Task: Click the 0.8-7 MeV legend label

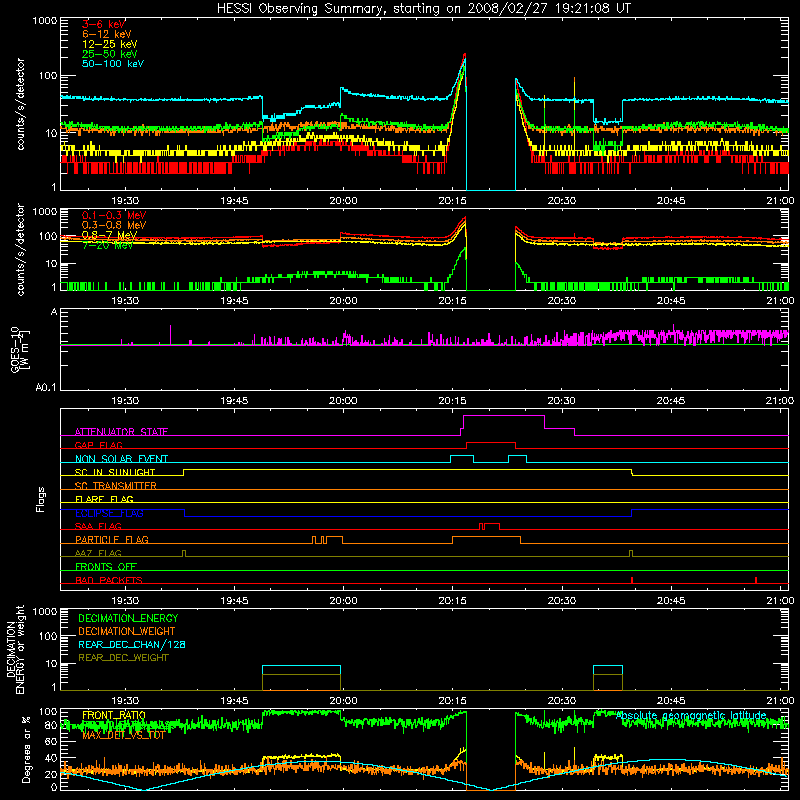Action: coord(109,235)
